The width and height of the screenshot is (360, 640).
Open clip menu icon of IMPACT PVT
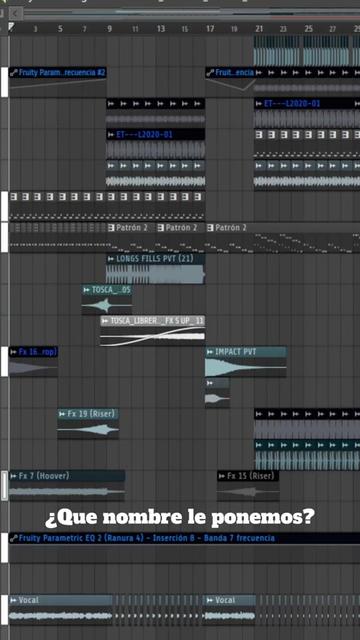pyautogui.click(x=210, y=352)
